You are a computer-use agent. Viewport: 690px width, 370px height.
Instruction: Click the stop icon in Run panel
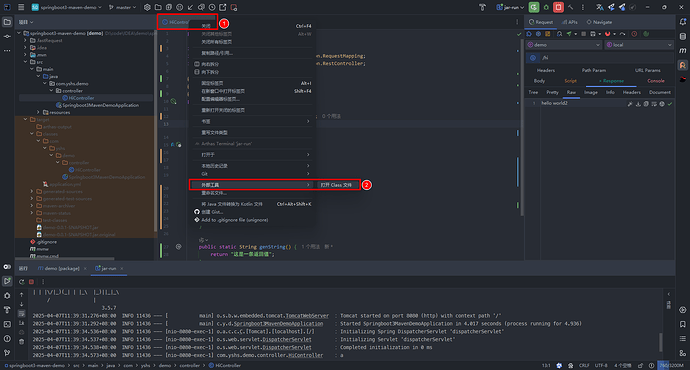click(31, 282)
